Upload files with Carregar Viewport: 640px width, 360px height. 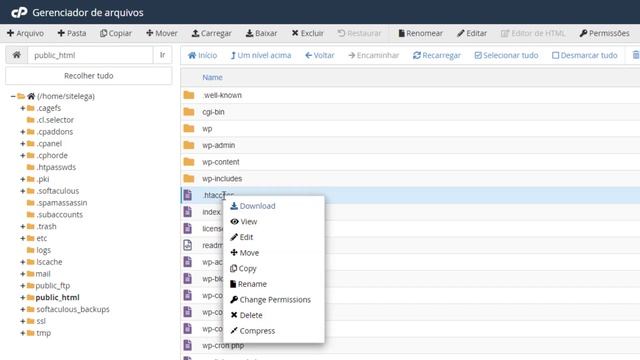[x=211, y=33]
